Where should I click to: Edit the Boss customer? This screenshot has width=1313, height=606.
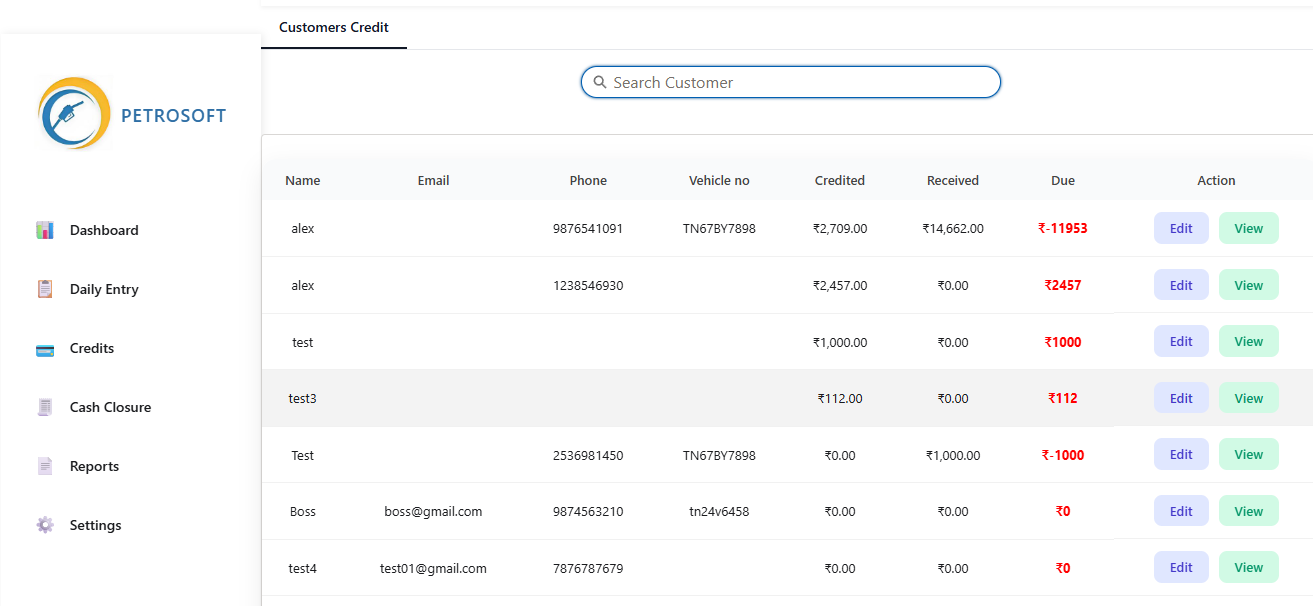1181,511
